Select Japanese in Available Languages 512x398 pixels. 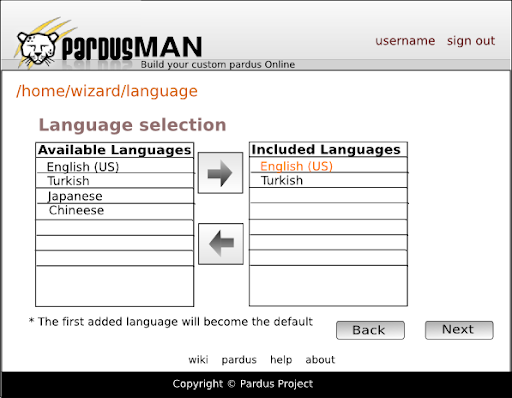(x=115, y=196)
